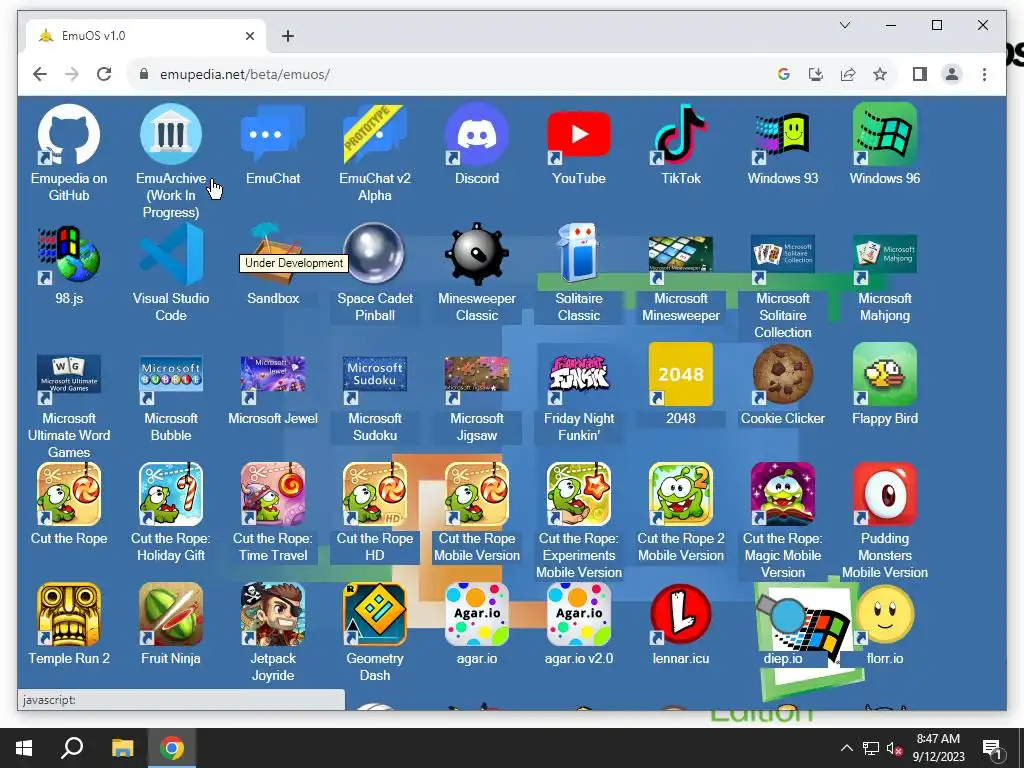Select the EmuOS v1.0 browser tab
Image resolution: width=1024 pixels, height=768 pixels.
(x=146, y=36)
